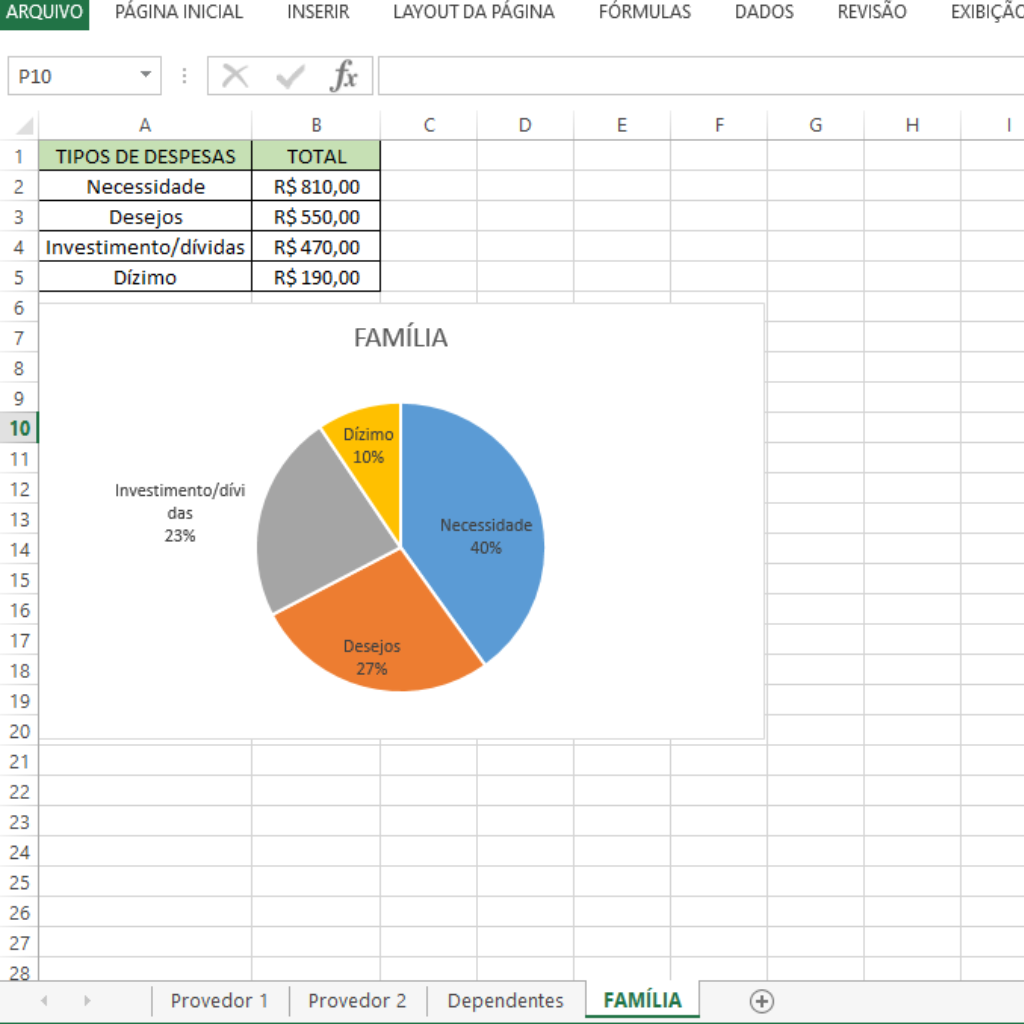Click the Insert Function fx icon

[344, 76]
